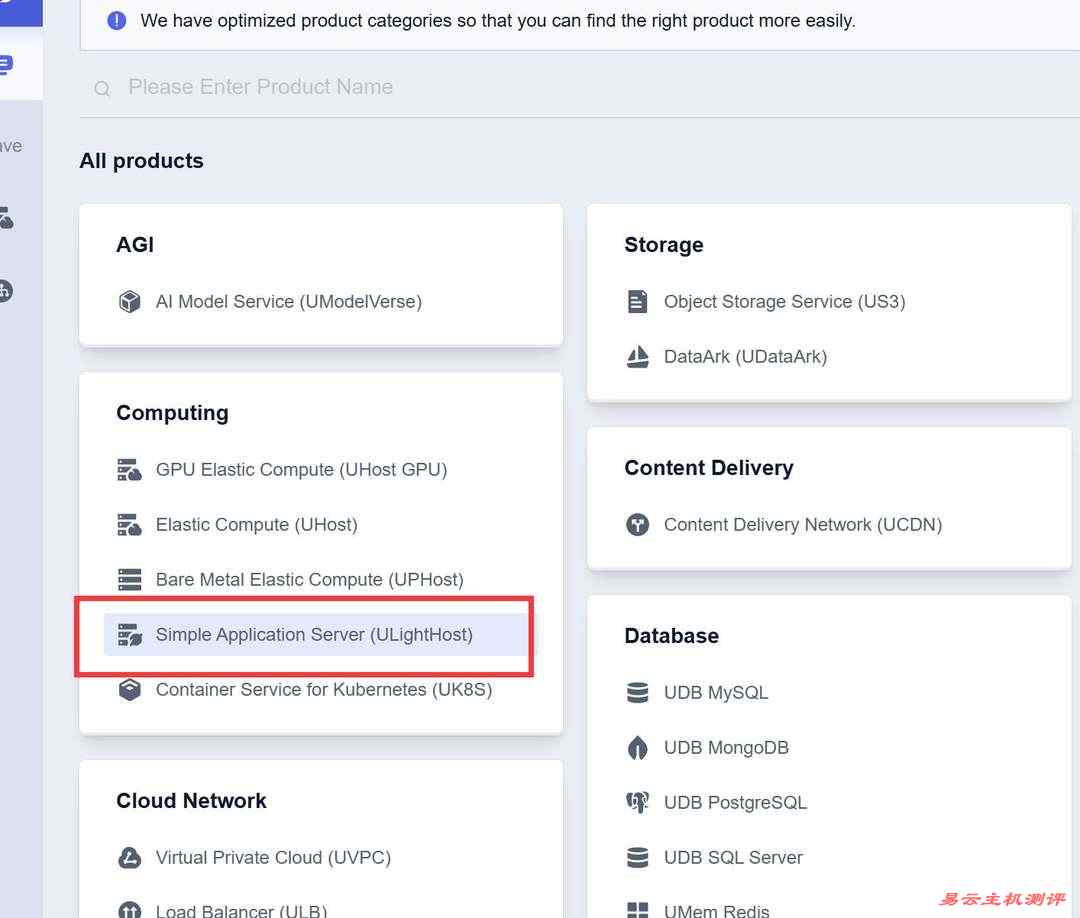The height and width of the screenshot is (918, 1080).
Task: Click the Object Storage Service document icon
Action: (x=637, y=302)
